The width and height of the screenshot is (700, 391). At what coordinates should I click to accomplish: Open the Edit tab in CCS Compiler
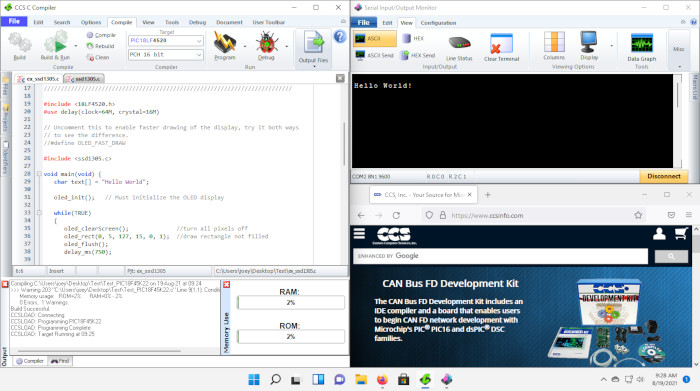38,22
